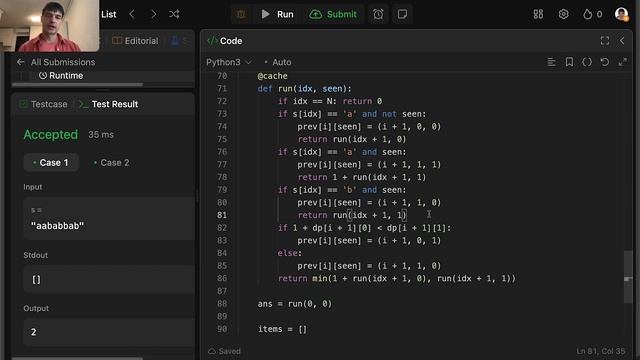Reset code with the undo arrow icon
The image size is (640, 360).
point(605,62)
